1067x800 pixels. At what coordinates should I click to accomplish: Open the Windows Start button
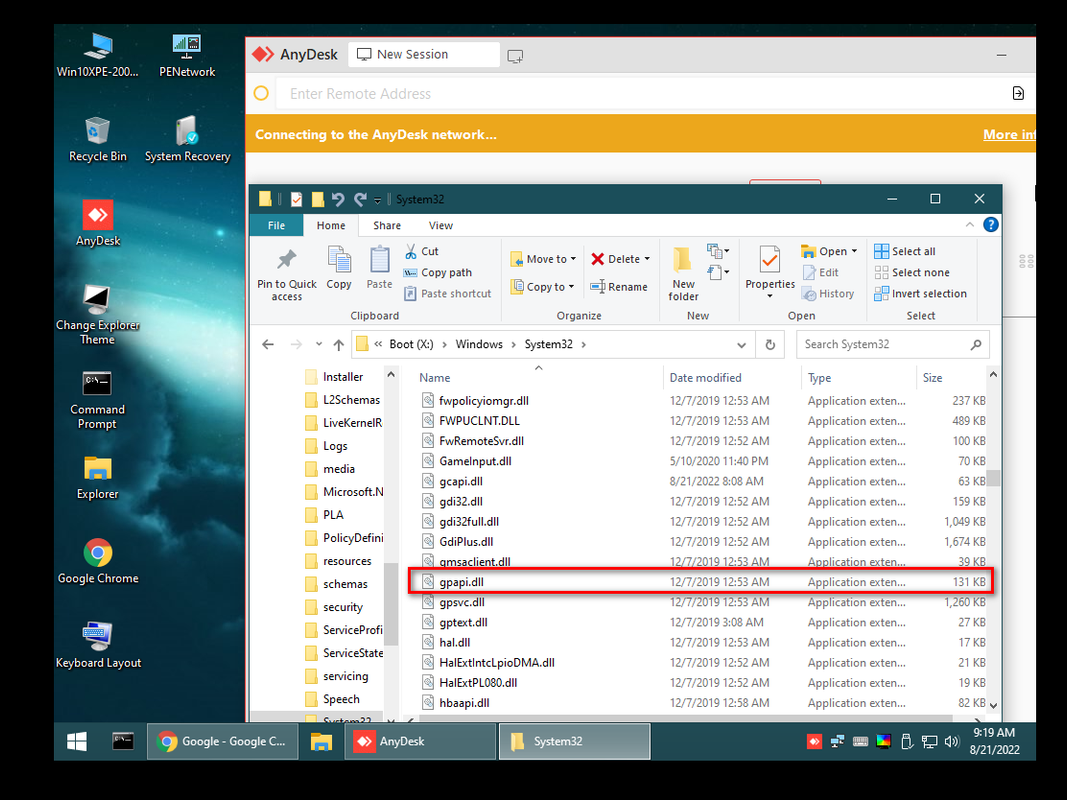[x=77, y=741]
